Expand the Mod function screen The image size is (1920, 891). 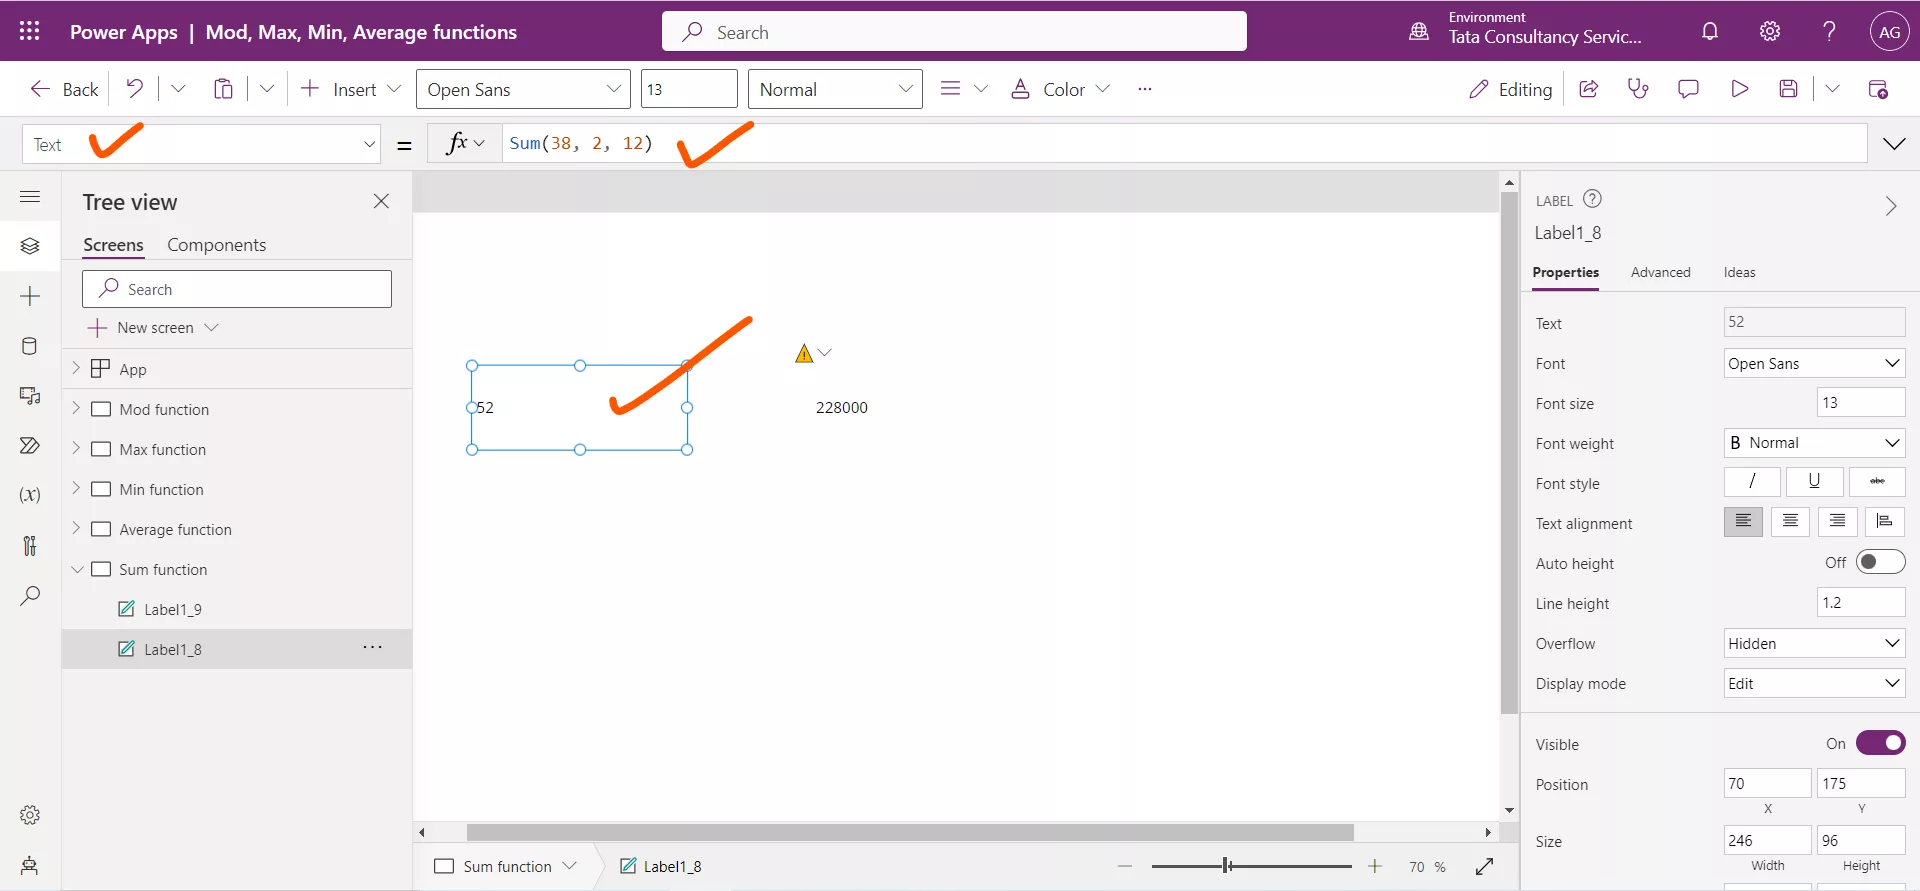[76, 408]
